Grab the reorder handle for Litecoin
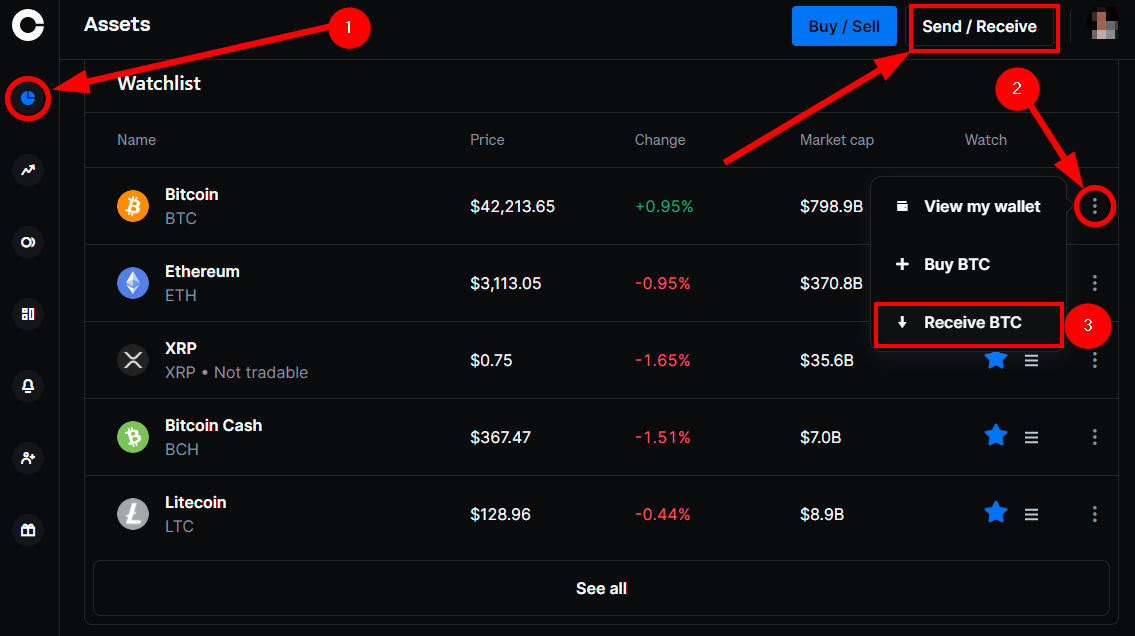 coord(1031,514)
